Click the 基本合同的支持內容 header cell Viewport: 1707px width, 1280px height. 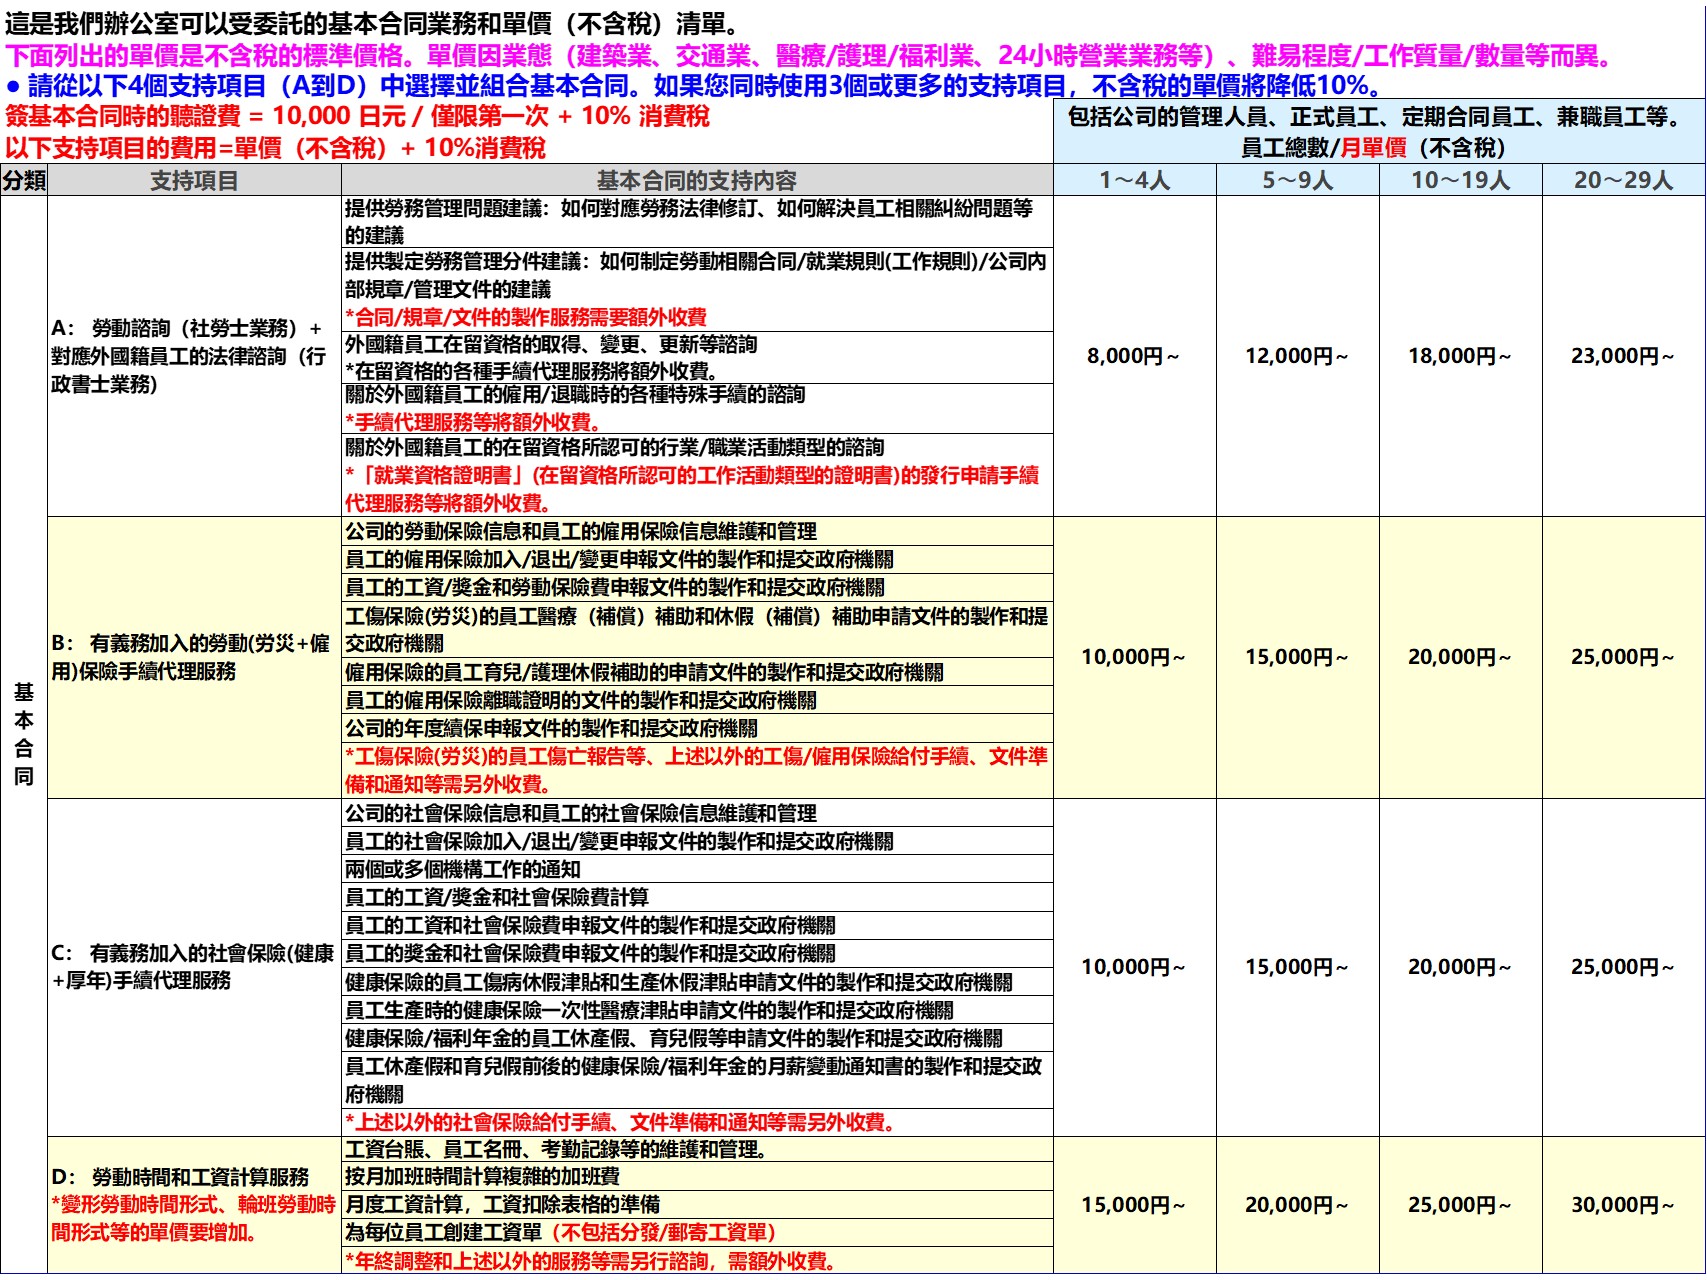click(696, 181)
